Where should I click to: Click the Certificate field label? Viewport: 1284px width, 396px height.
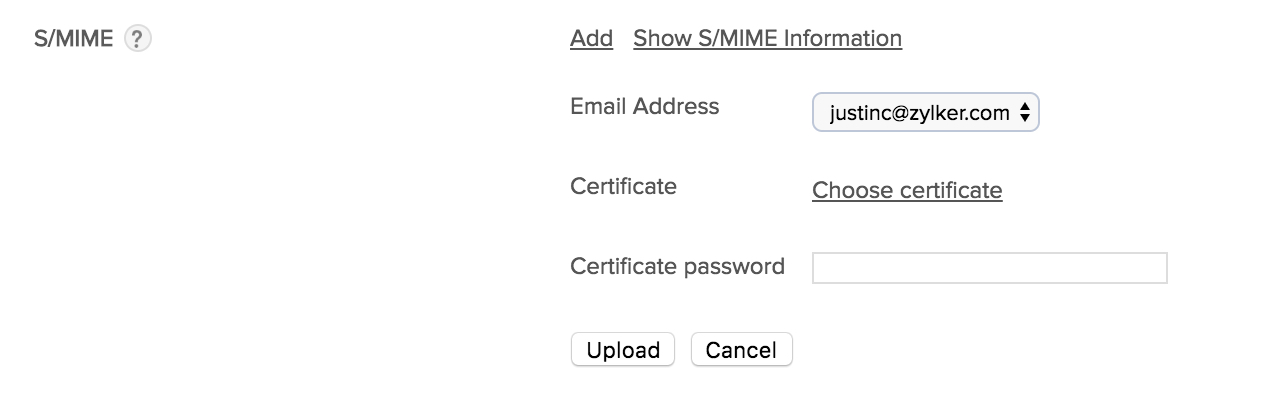pos(623,186)
